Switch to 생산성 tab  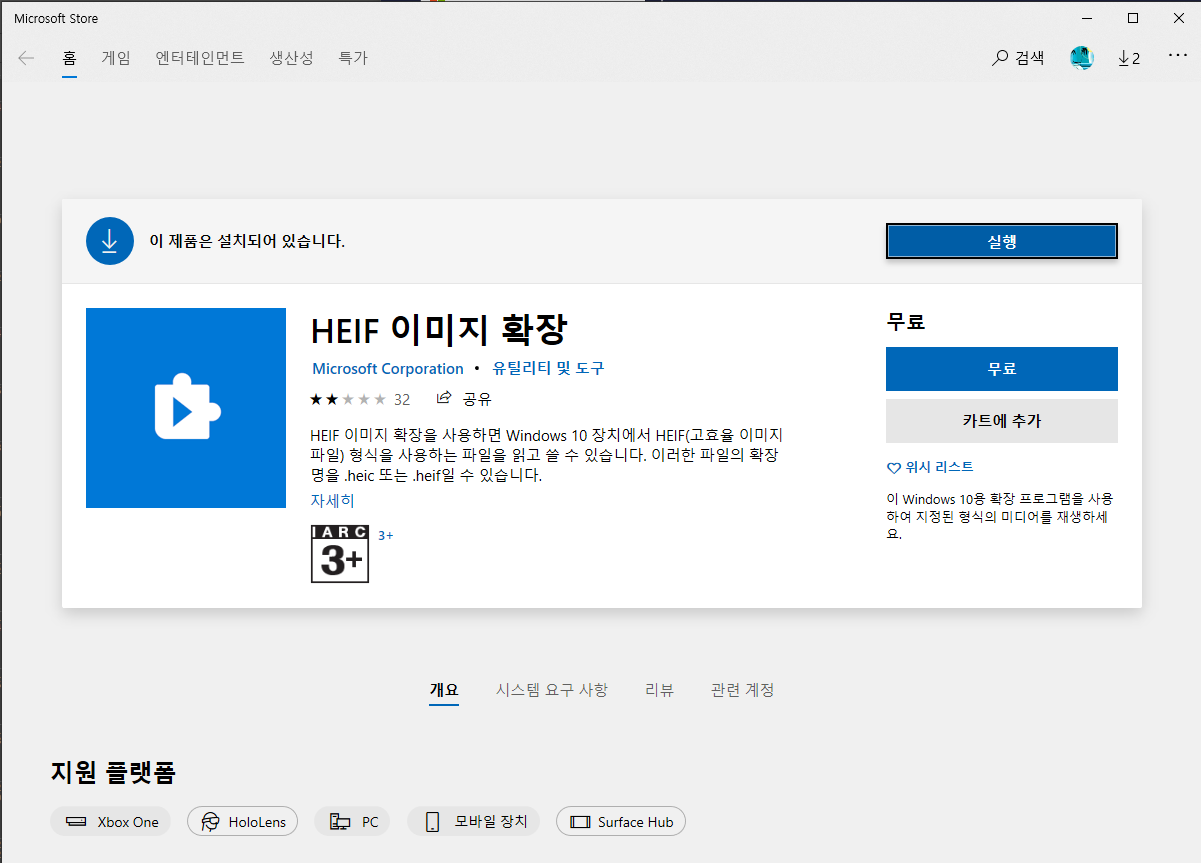[x=291, y=58]
